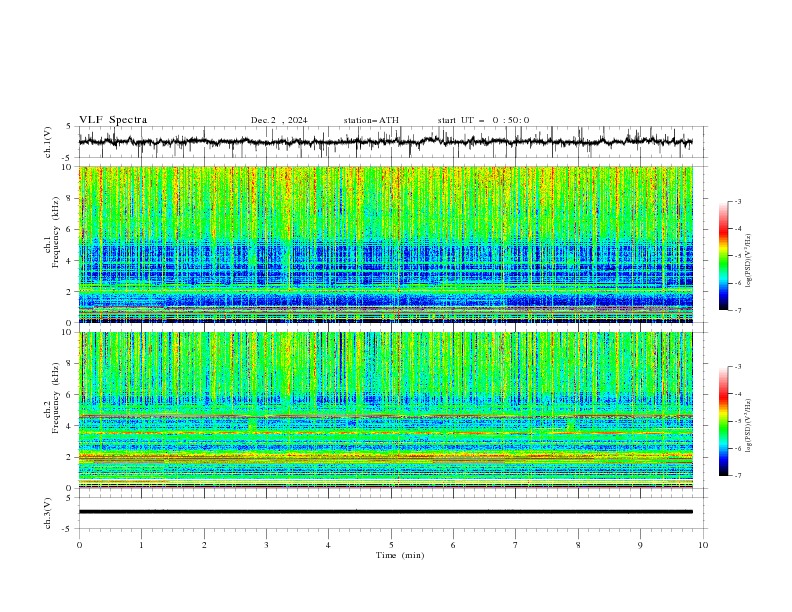Click the 'VLF Spectra' title text
Viewport: 792px width, 612px height.
[113, 120]
